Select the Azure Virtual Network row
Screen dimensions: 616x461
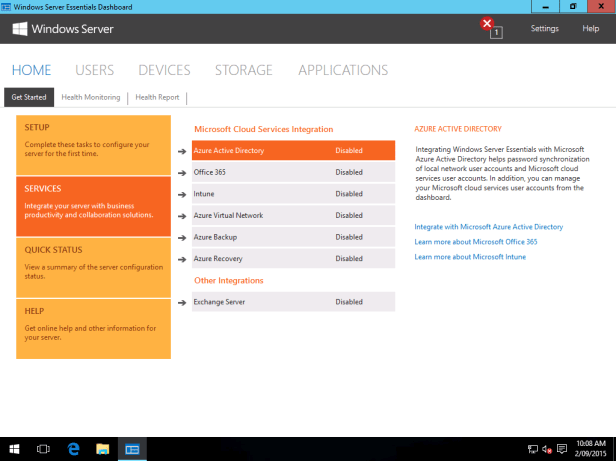coord(293,215)
